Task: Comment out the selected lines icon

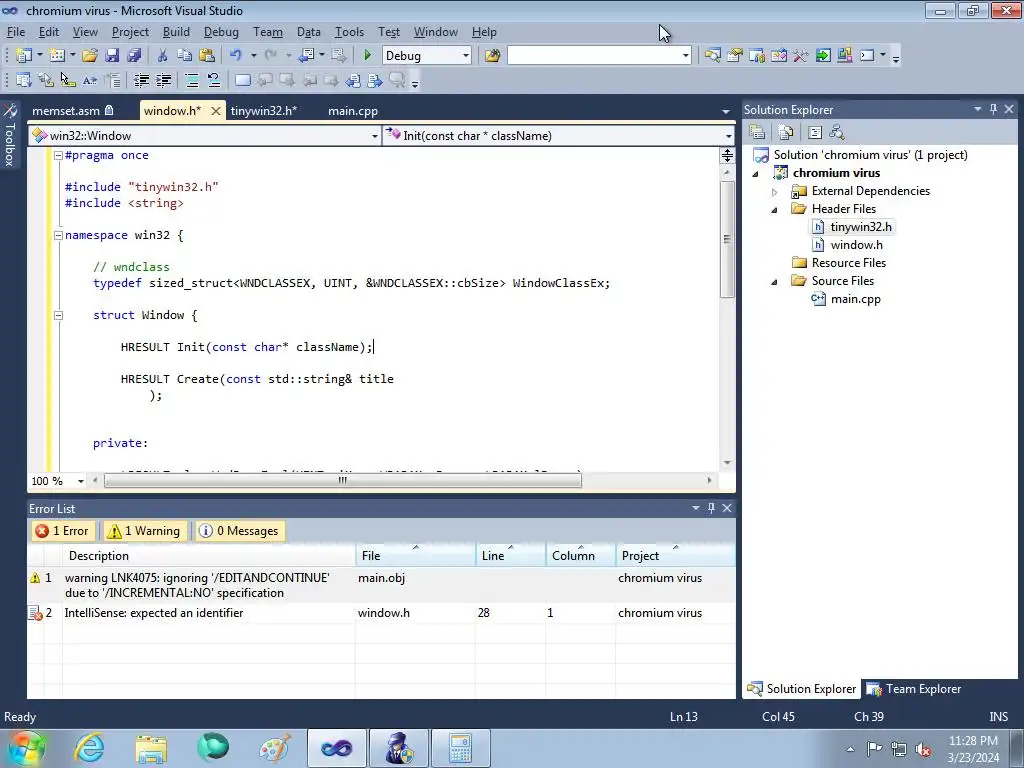Action: pyautogui.click(x=192, y=80)
